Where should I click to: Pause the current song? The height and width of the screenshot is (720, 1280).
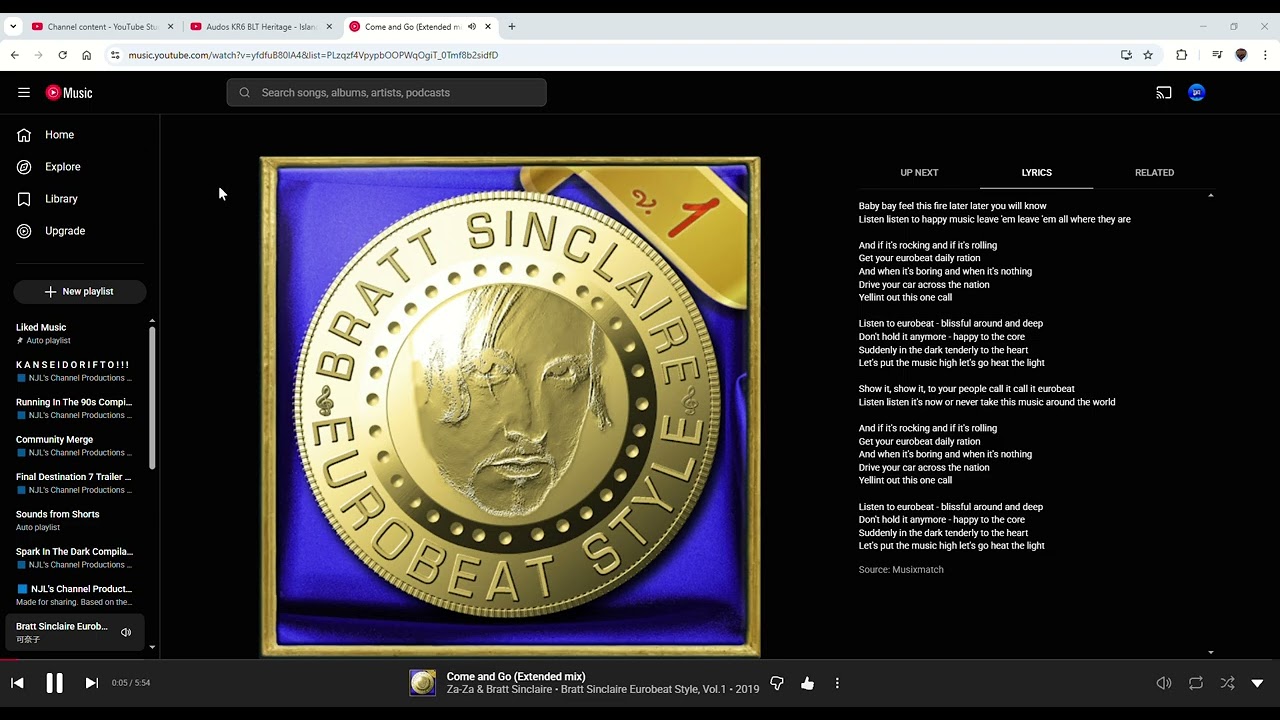54,683
